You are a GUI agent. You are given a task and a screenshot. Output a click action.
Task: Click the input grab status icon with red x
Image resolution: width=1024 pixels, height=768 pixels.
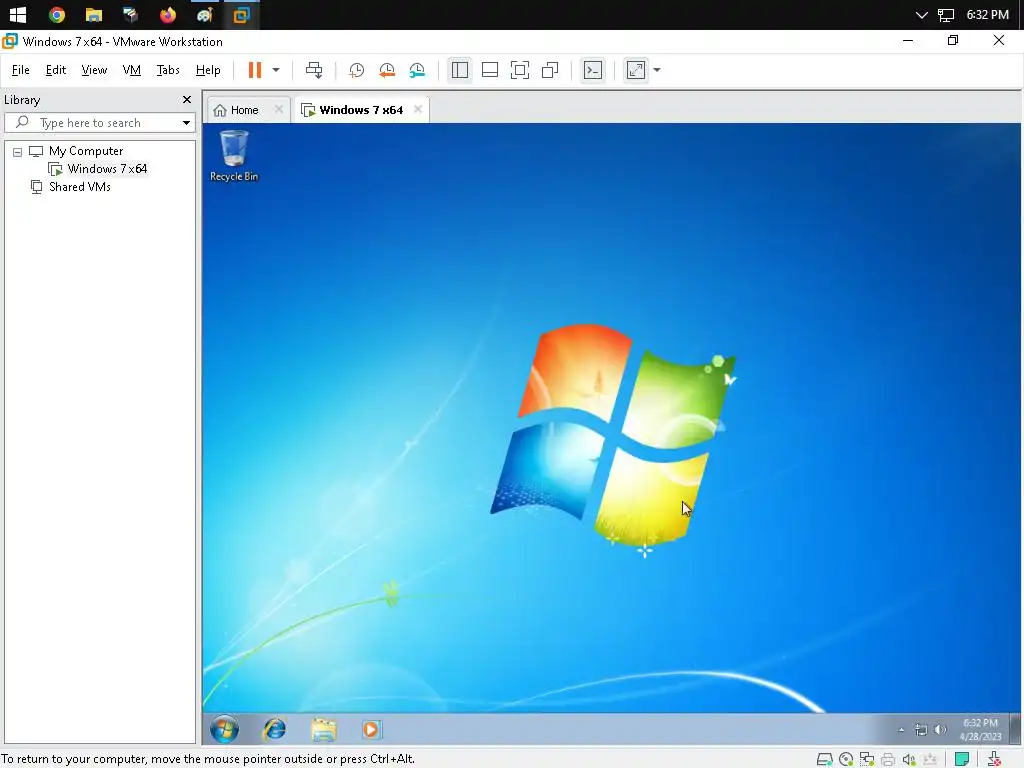995,759
